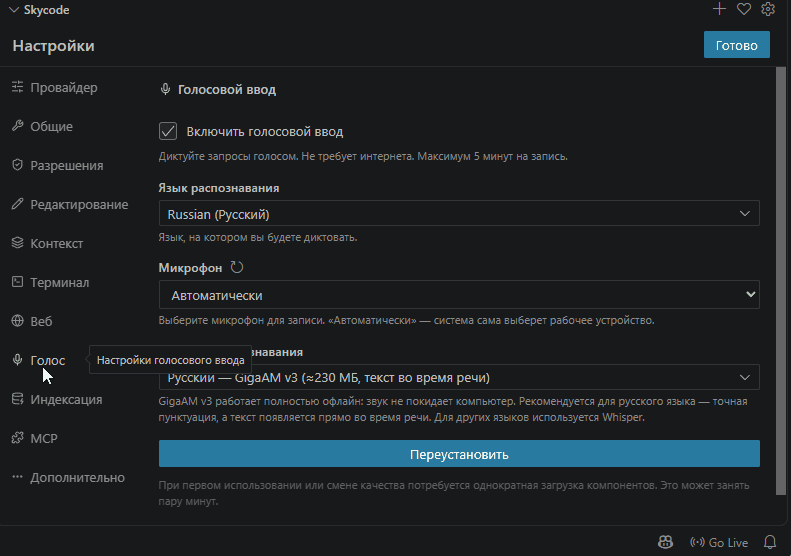791x556 pixels.
Task: Click the Язык распознавания label
Action: pos(218,188)
